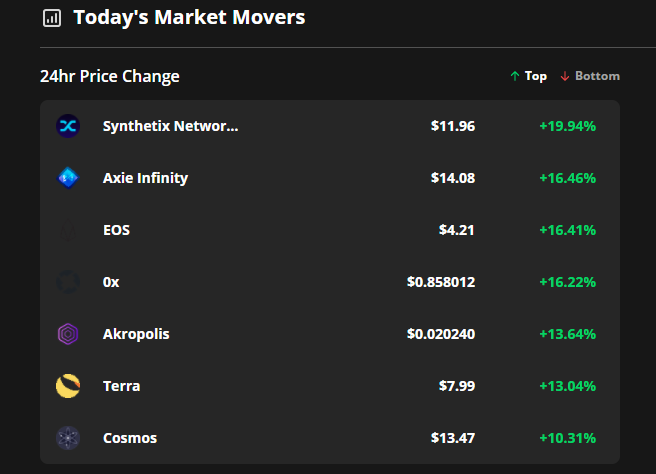
Task: Click the 0x coin icon
Action: [68, 282]
